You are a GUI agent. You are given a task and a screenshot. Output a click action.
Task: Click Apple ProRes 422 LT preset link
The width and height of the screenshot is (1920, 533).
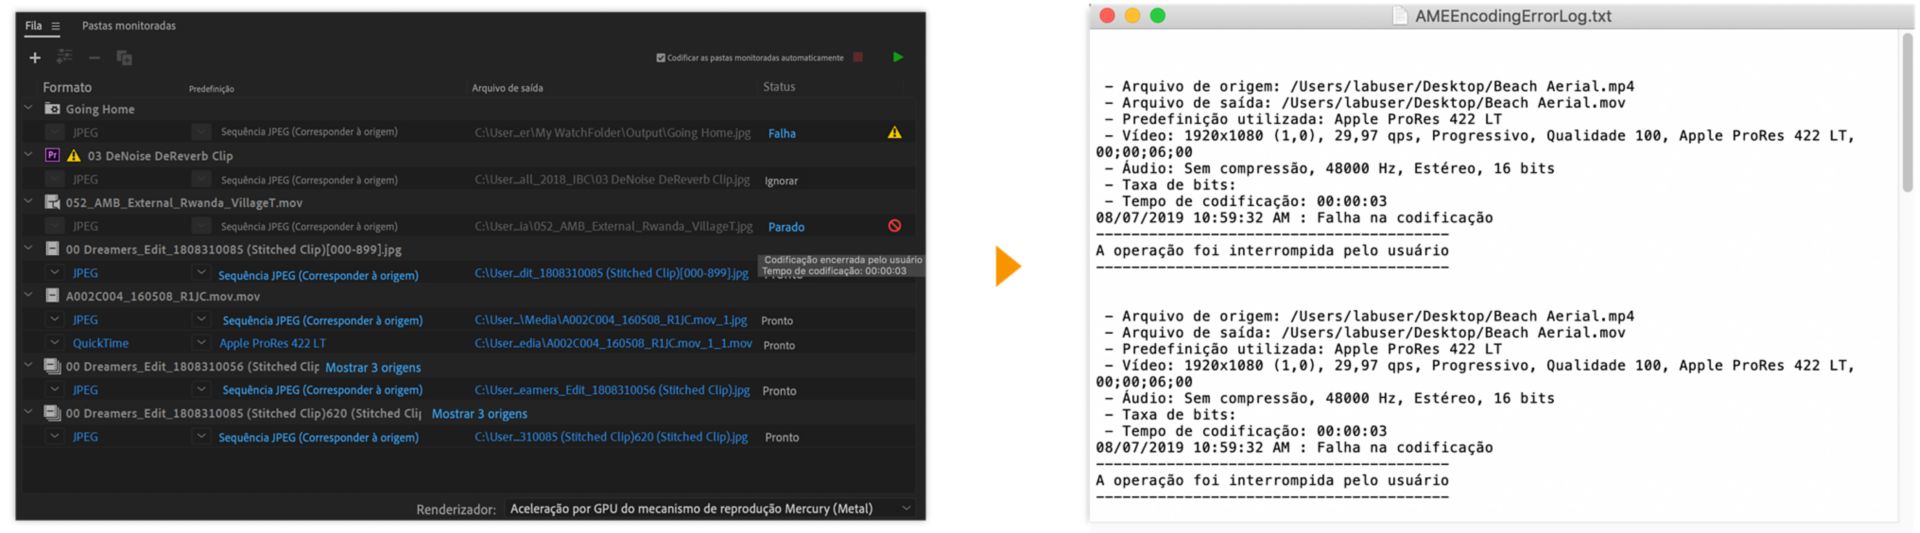click(x=272, y=343)
